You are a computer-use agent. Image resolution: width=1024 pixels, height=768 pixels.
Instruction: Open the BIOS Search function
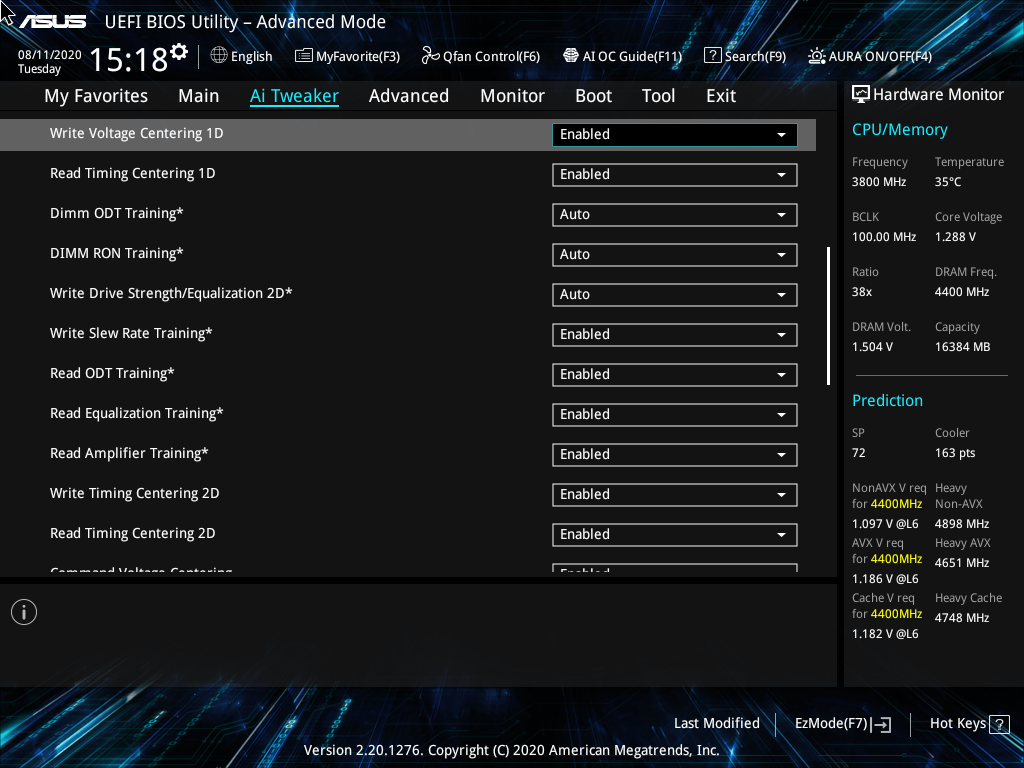[745, 56]
